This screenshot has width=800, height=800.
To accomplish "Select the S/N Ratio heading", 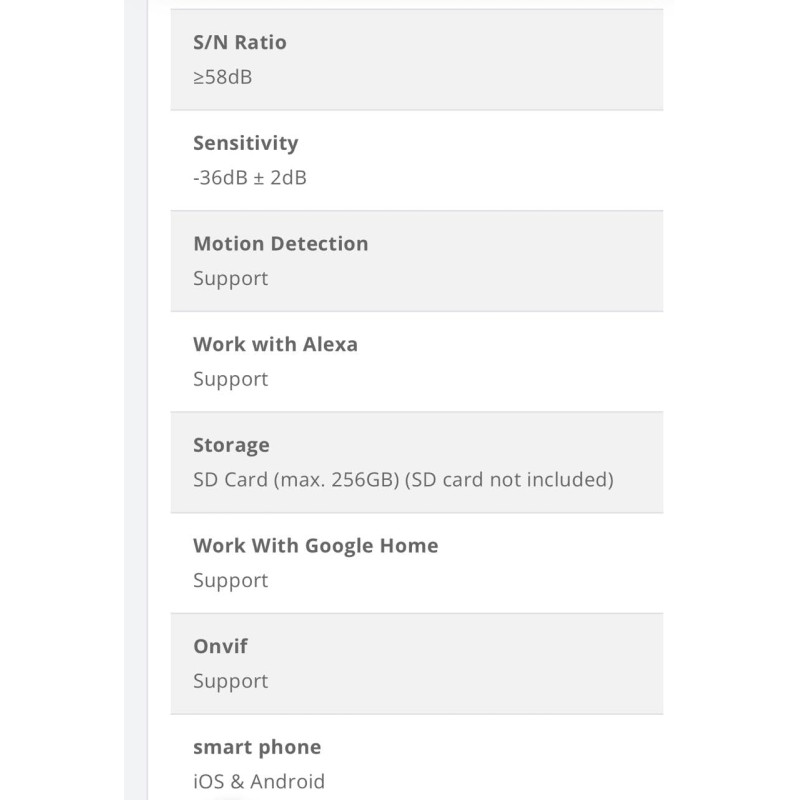I will [240, 42].
